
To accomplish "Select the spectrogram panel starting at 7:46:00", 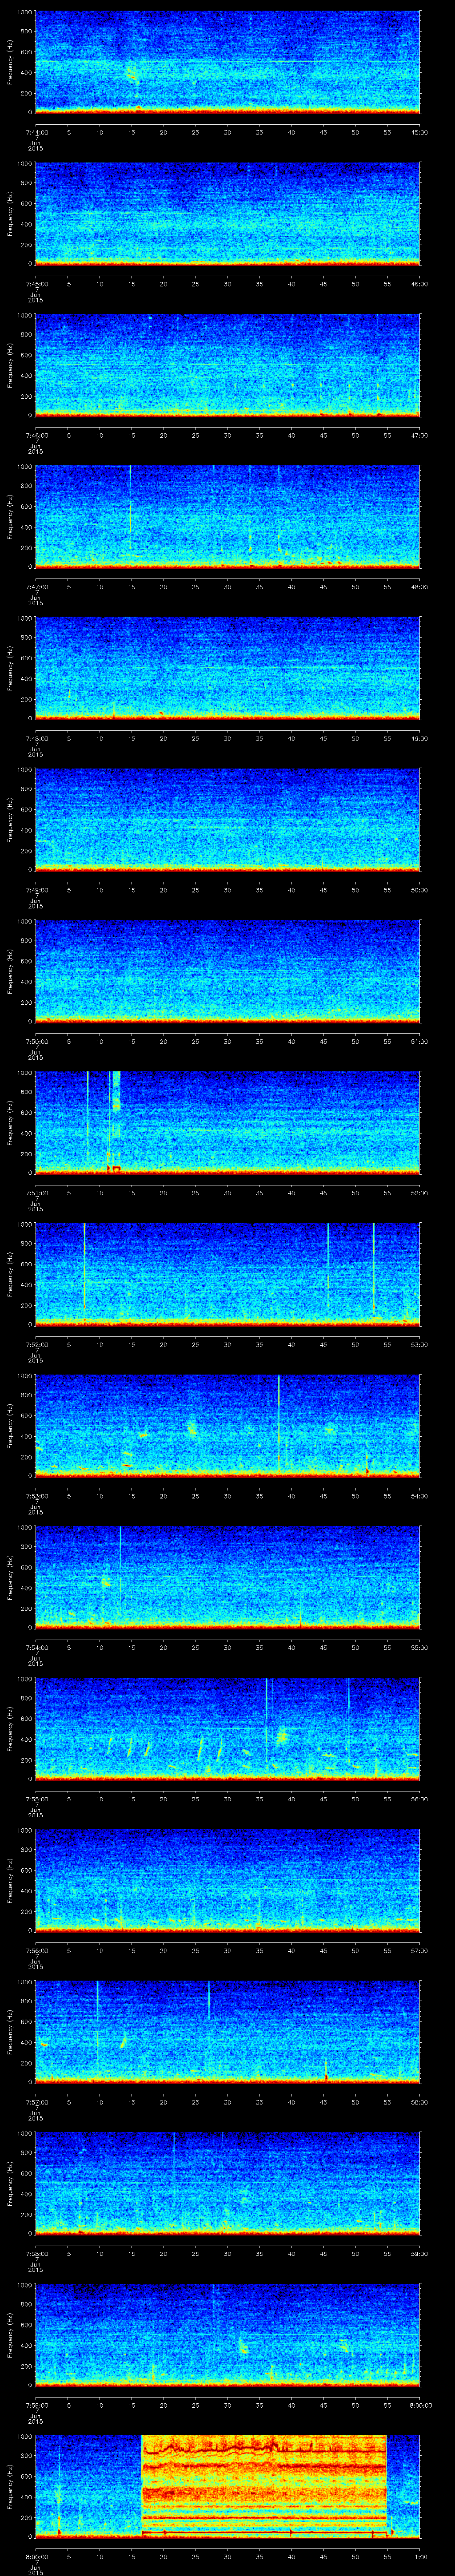I will pos(227,365).
